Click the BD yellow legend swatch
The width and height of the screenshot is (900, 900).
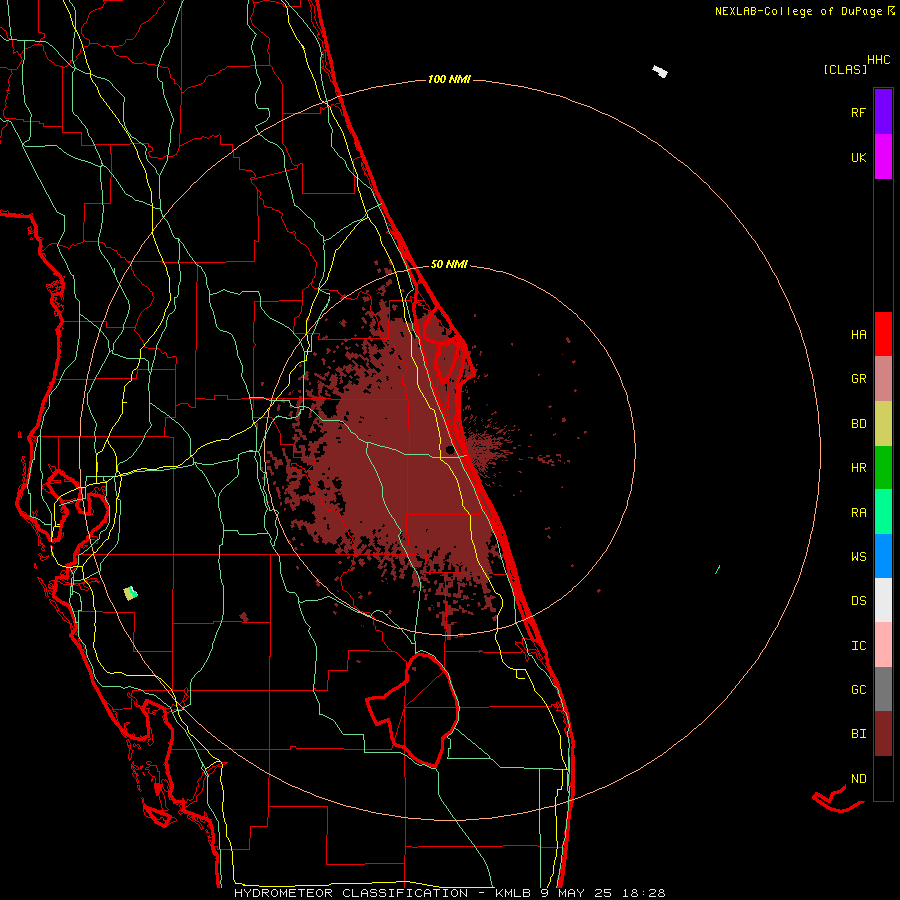pos(883,424)
